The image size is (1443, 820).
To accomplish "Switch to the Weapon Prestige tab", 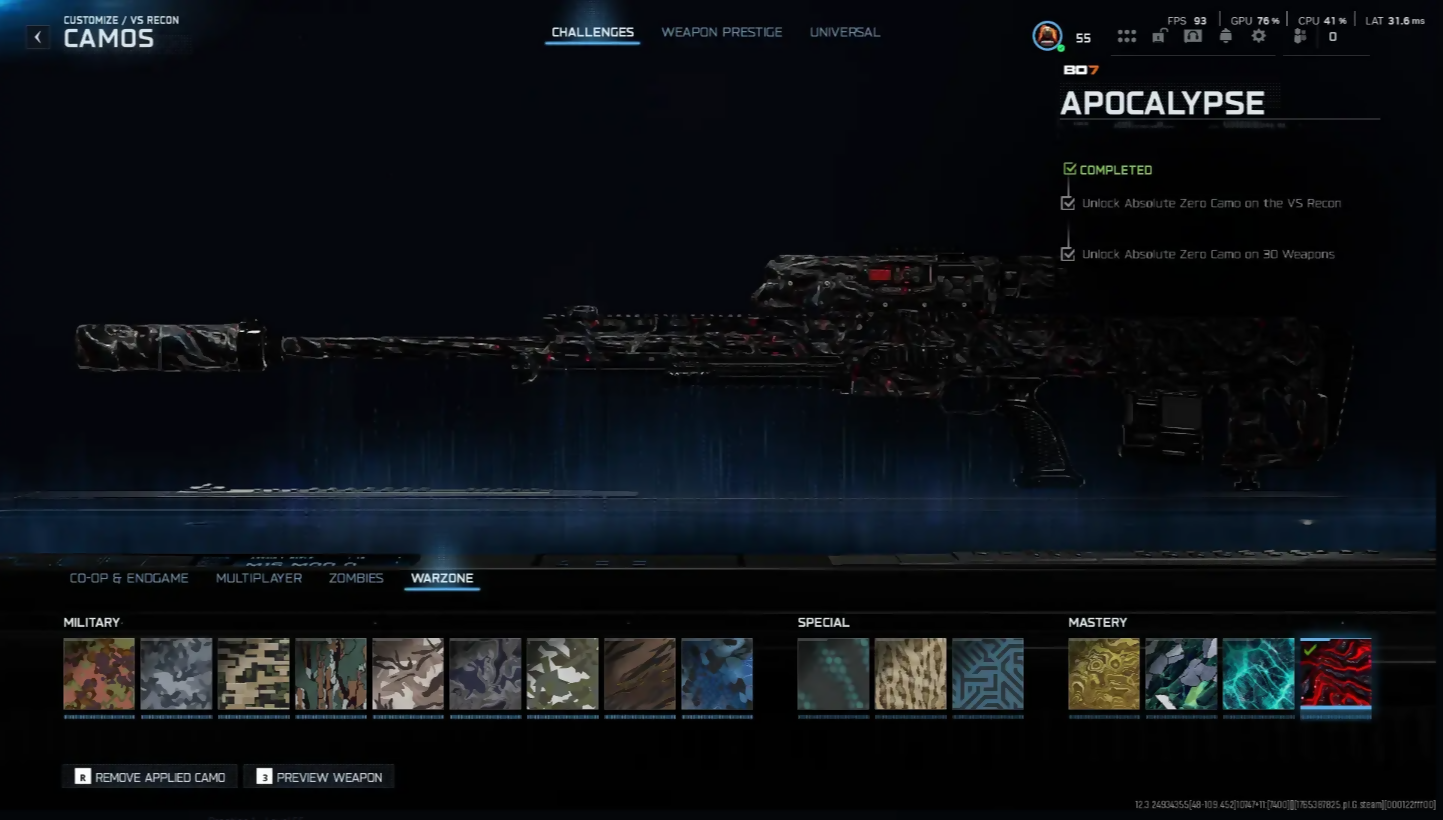I will point(721,32).
